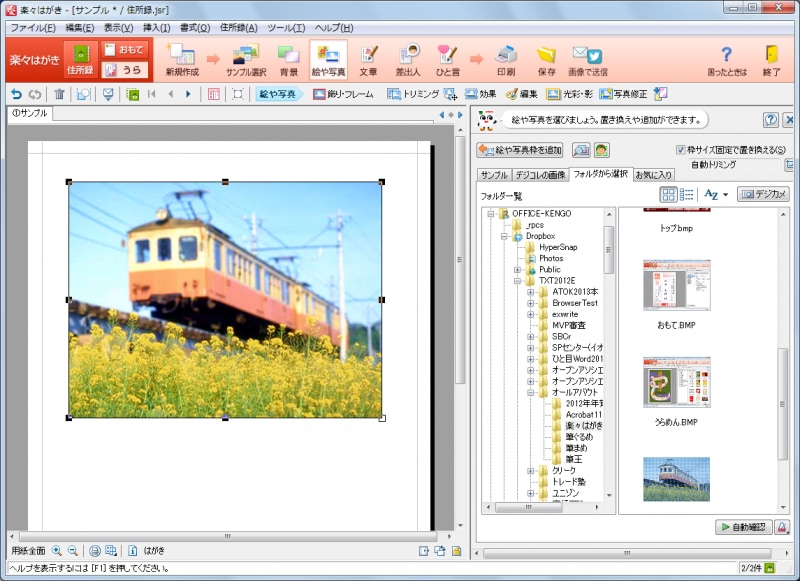Screen dimensions: 800x581
Task: Click the 絵や写真枠を追加 button
Action: (520, 150)
